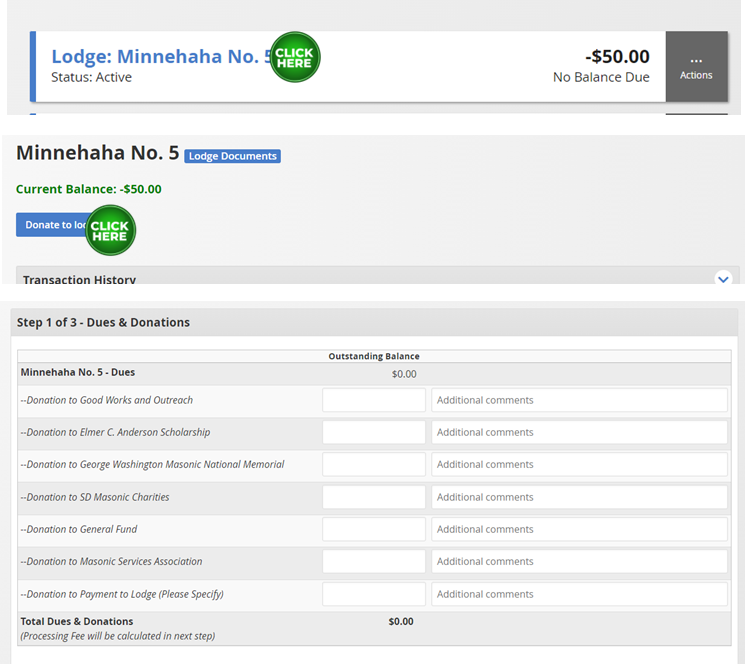Click comments field for SD Masonic Charities

coord(579,497)
